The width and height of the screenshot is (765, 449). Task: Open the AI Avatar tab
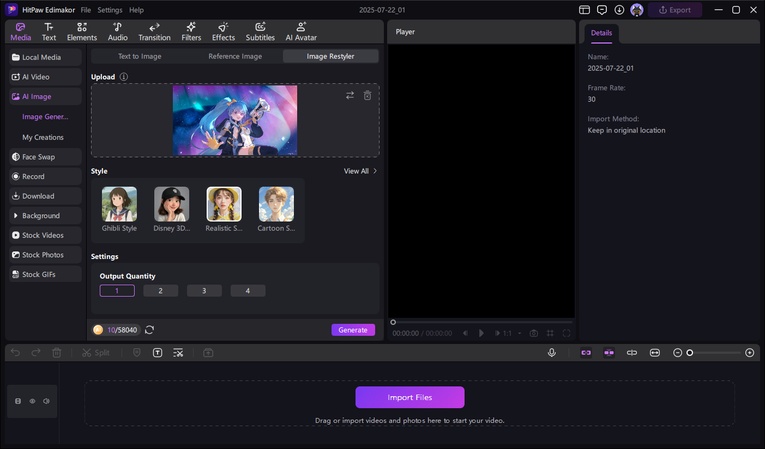(301, 32)
